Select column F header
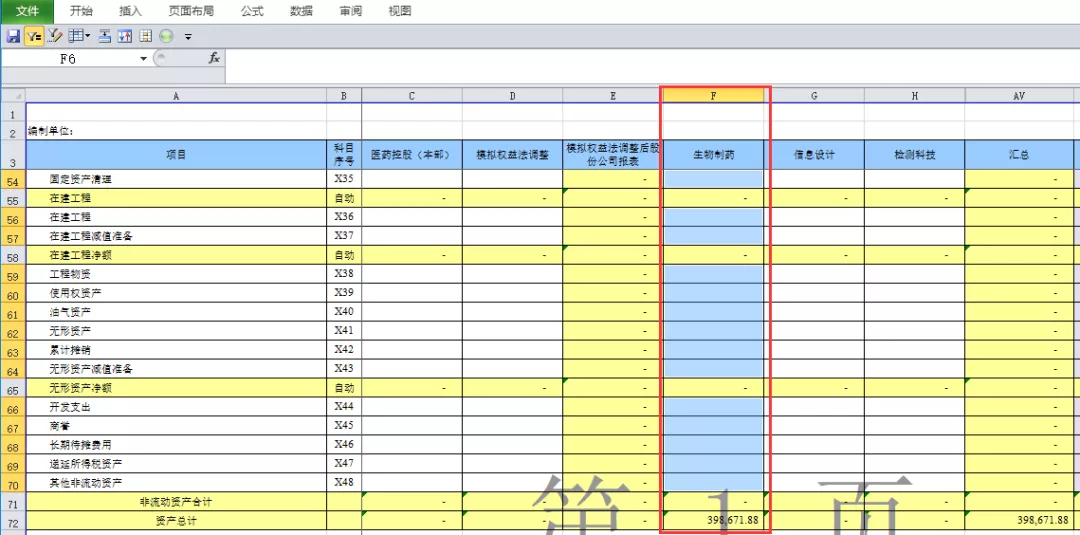The image size is (1080, 535). click(x=713, y=96)
